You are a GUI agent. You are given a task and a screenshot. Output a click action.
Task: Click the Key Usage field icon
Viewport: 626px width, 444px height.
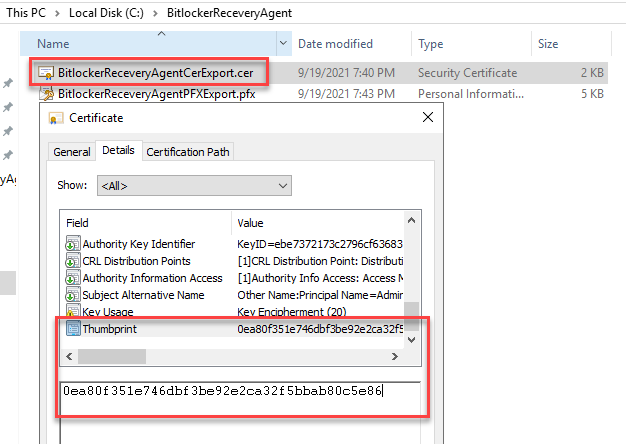(71, 312)
